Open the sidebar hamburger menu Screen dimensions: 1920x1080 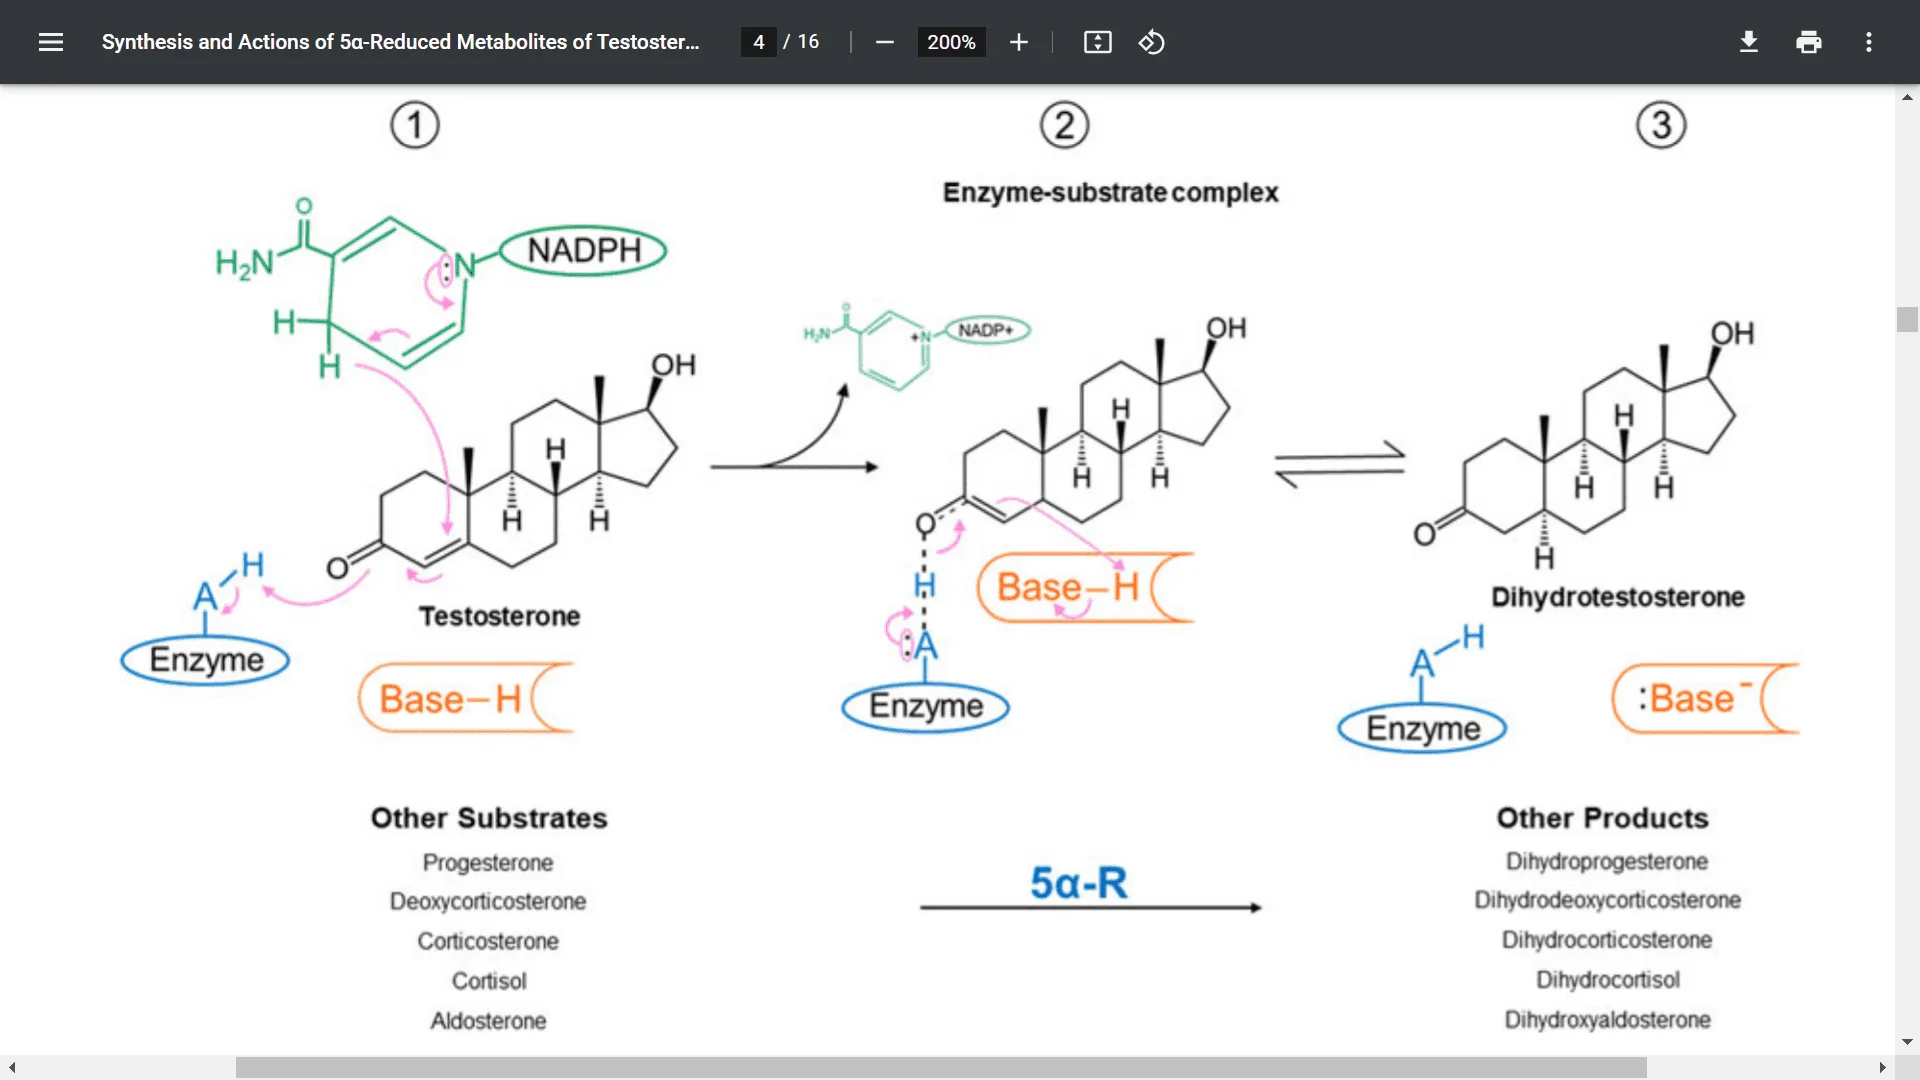click(51, 42)
